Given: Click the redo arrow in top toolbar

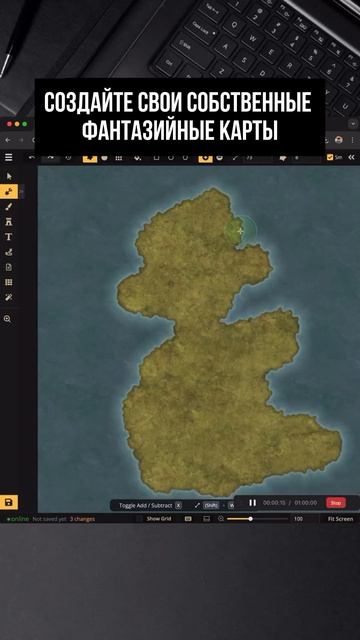Looking at the screenshot, I should 51,158.
